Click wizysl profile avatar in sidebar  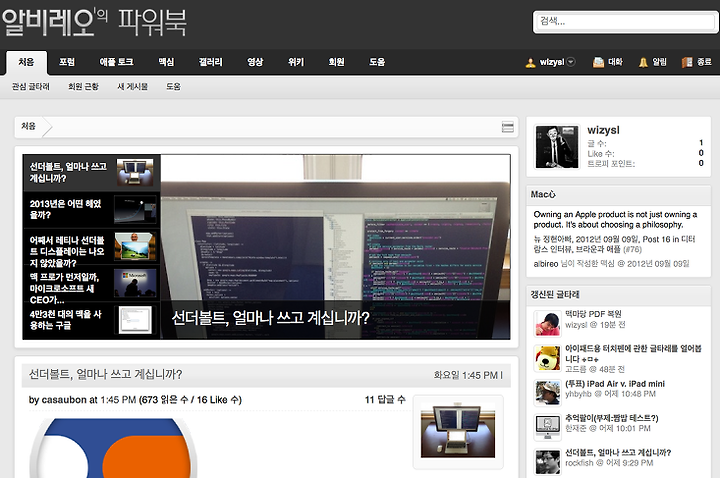557,147
